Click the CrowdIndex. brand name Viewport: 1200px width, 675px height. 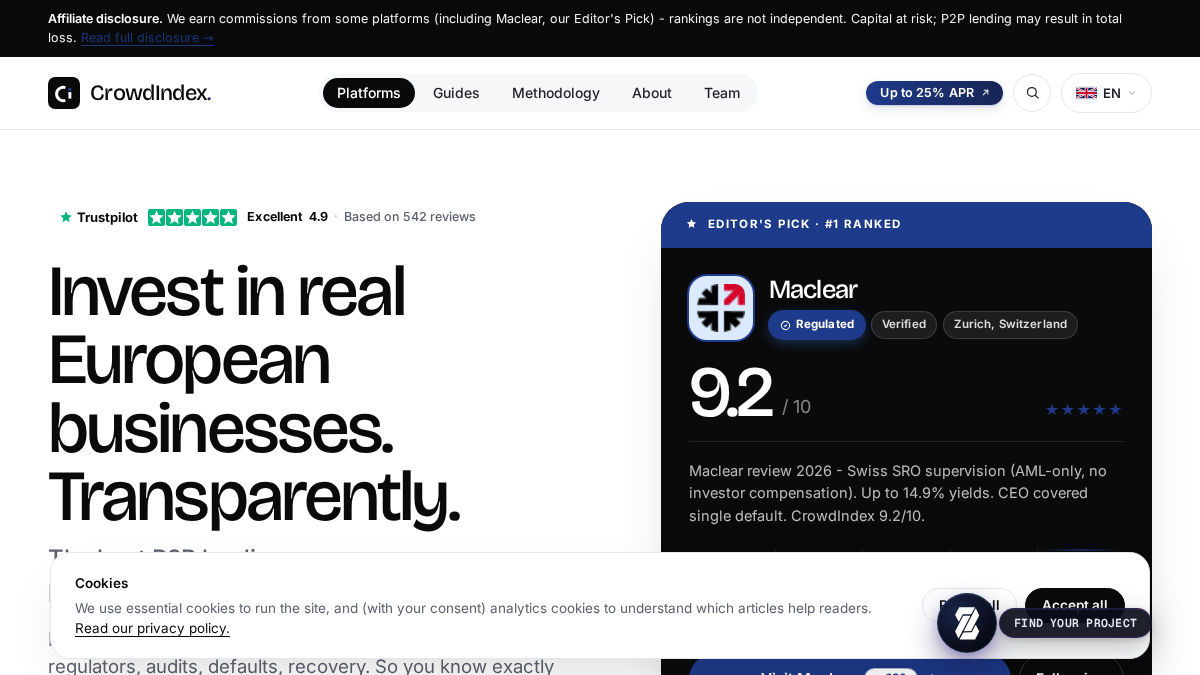151,93
